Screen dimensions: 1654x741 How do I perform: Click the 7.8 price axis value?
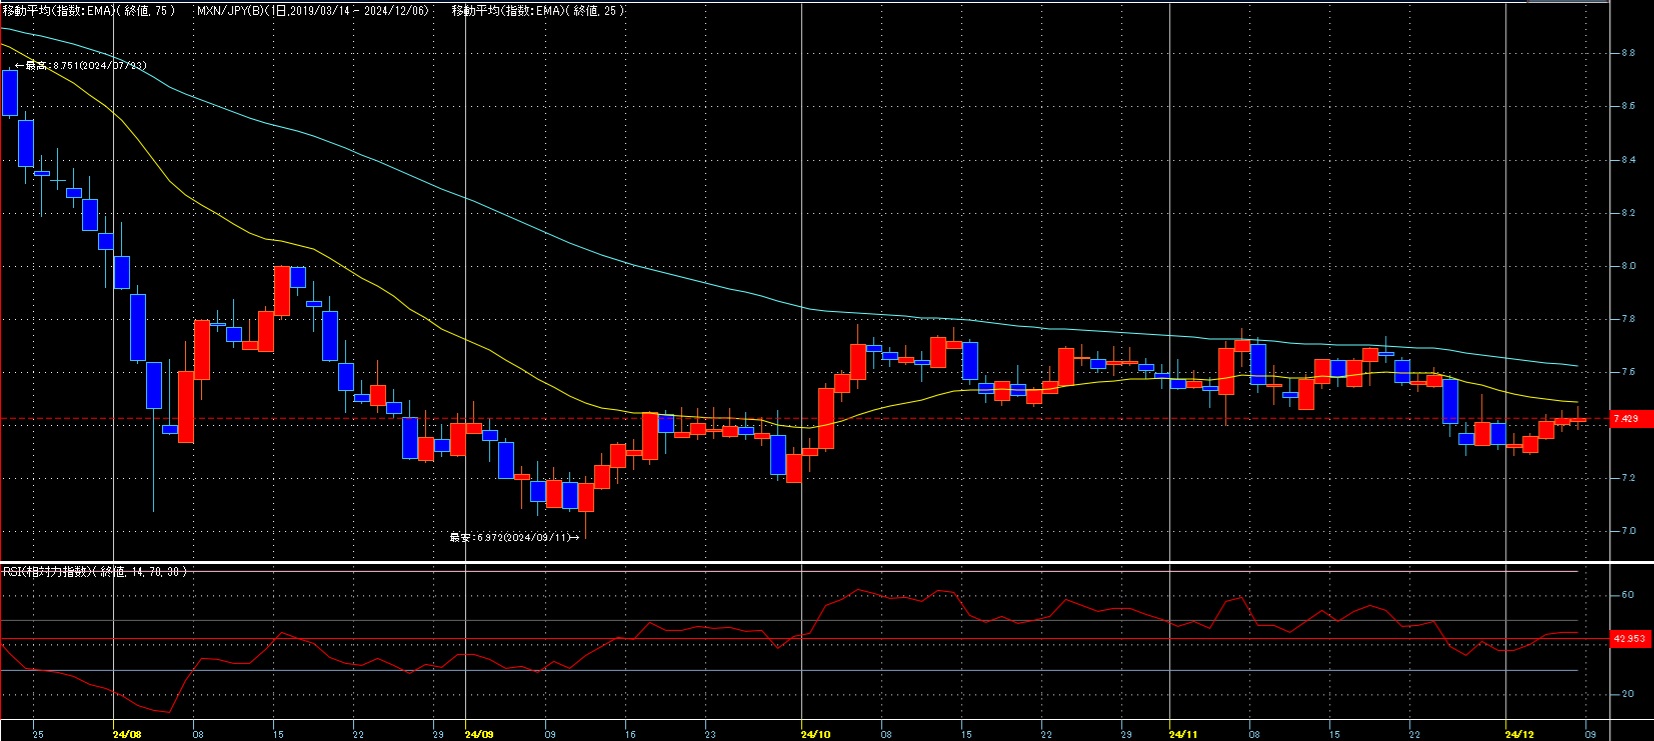(x=1628, y=319)
